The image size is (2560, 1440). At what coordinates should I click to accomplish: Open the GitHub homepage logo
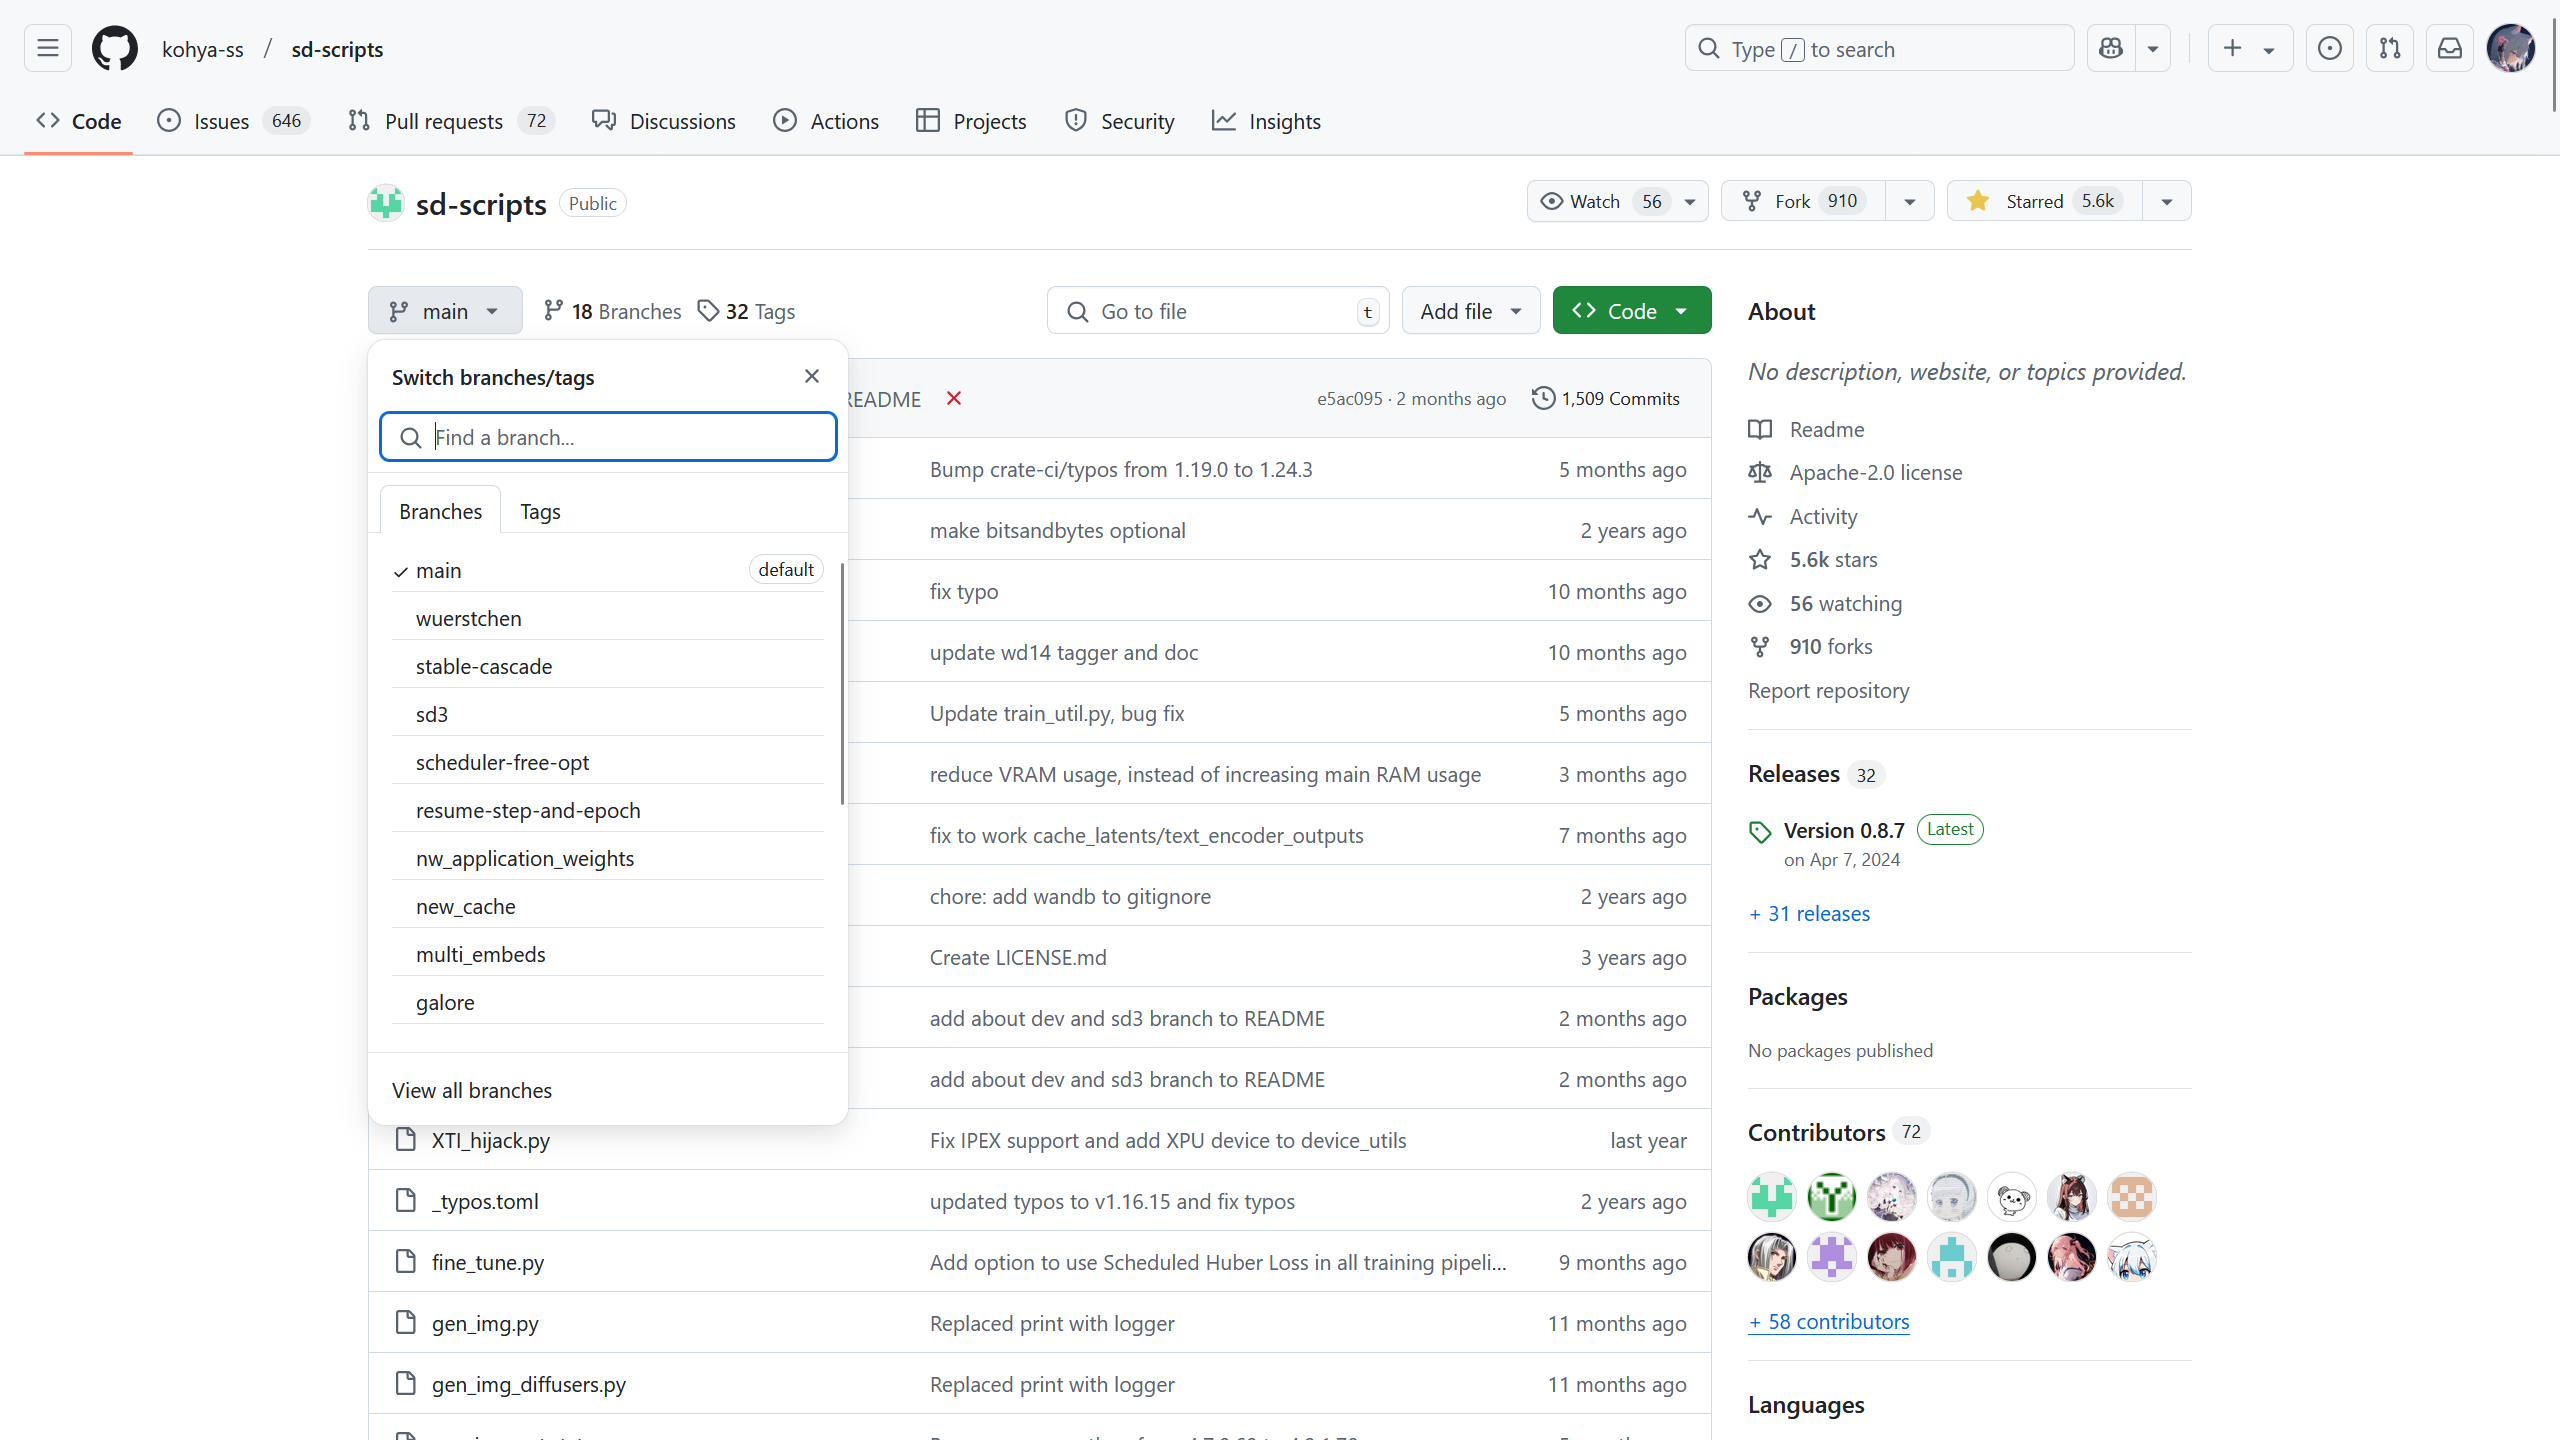(114, 49)
